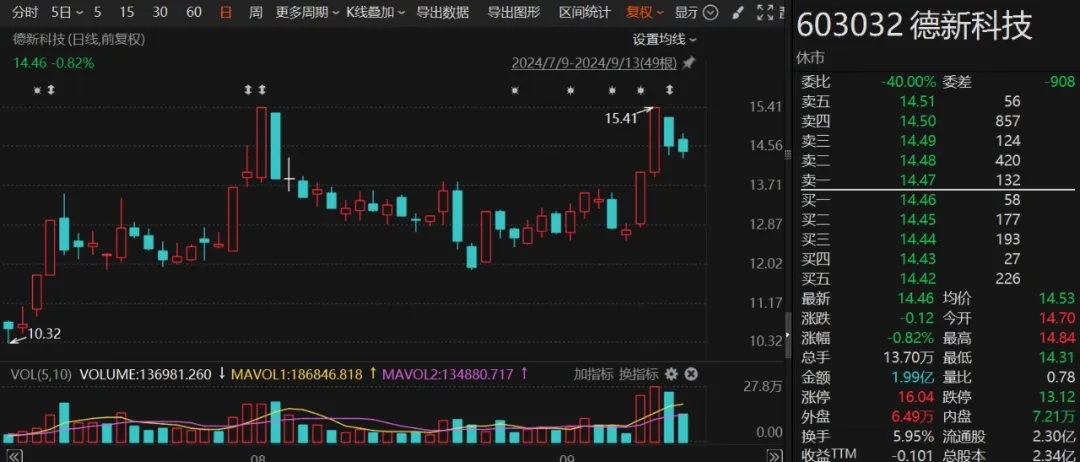Click the 603032 德新科技 stock title
This screenshot has width=1080, height=462.
point(915,27)
